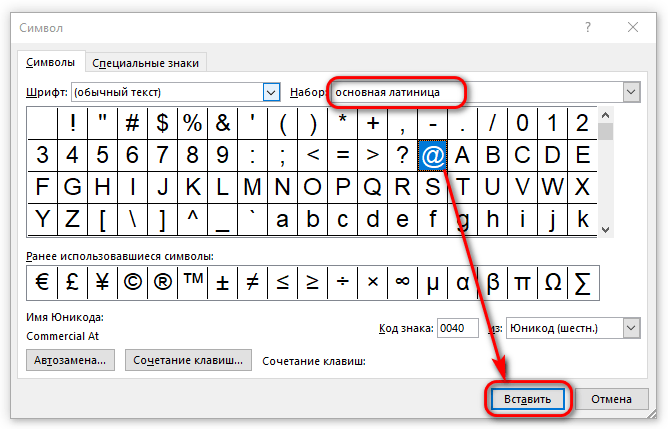668x429 pixels.
Task: Switch to the Специальные знаки tab
Action: [145, 63]
